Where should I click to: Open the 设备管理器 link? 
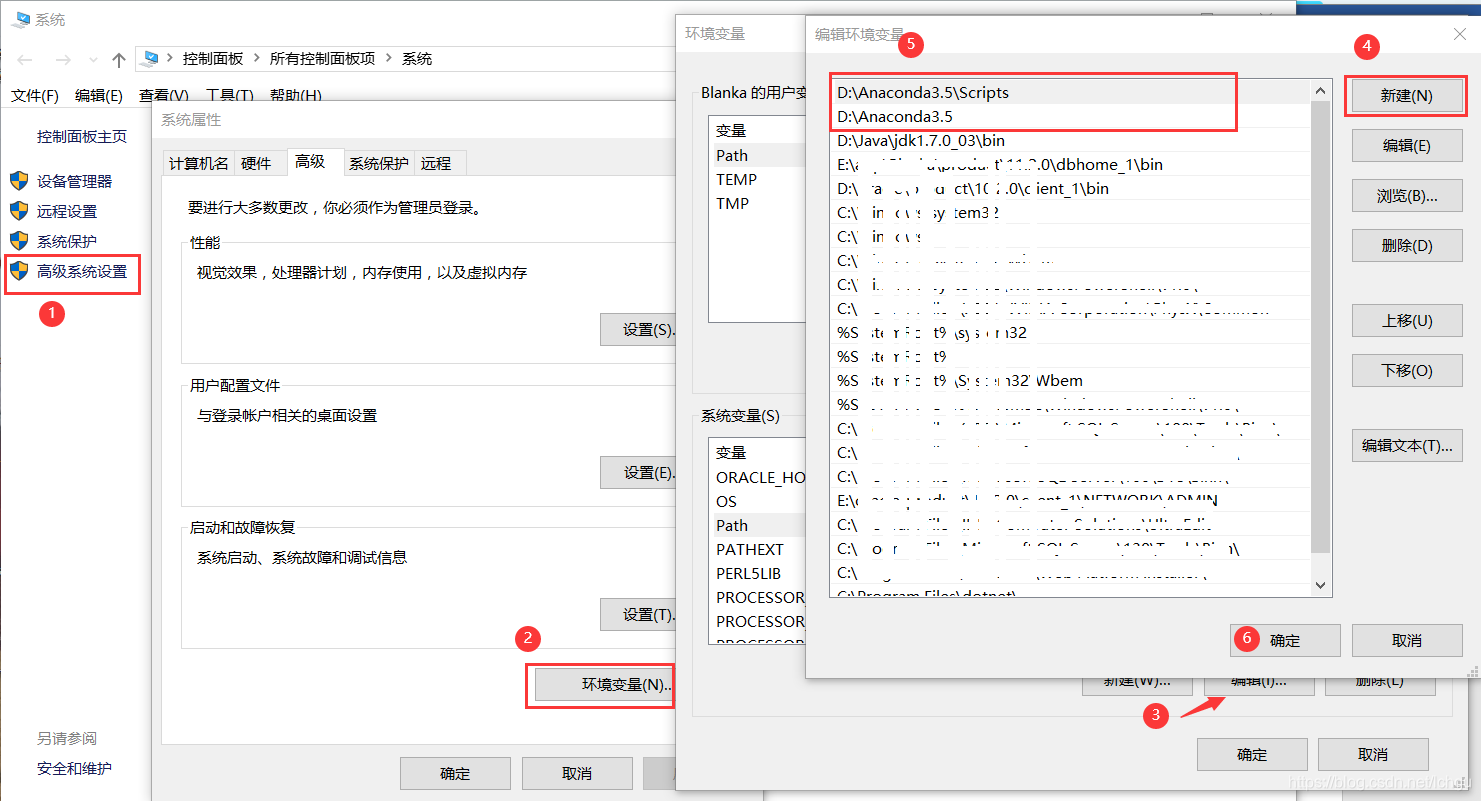pos(75,181)
